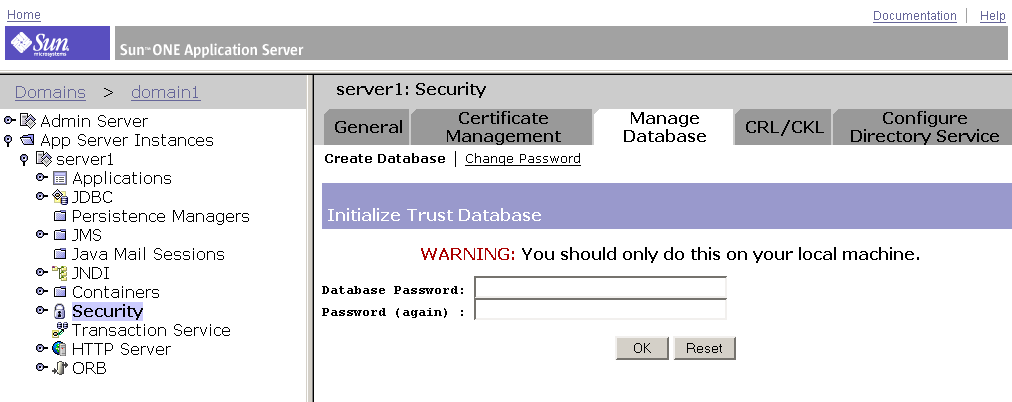This screenshot has height=402, width=1012.
Task: Expand the JNDI tree node
Action: pos(42,272)
